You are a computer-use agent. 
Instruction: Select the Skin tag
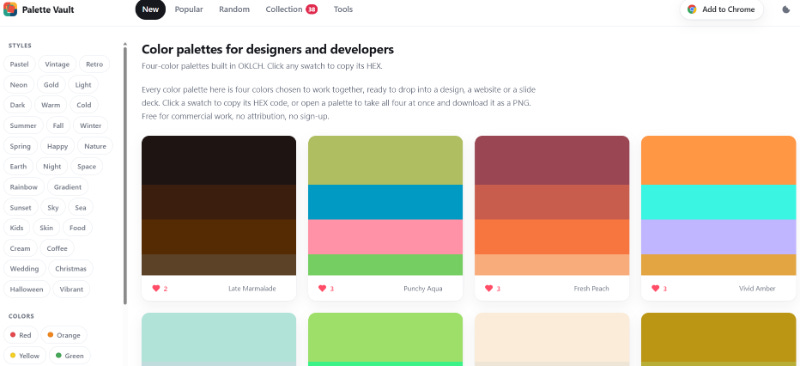click(x=46, y=228)
